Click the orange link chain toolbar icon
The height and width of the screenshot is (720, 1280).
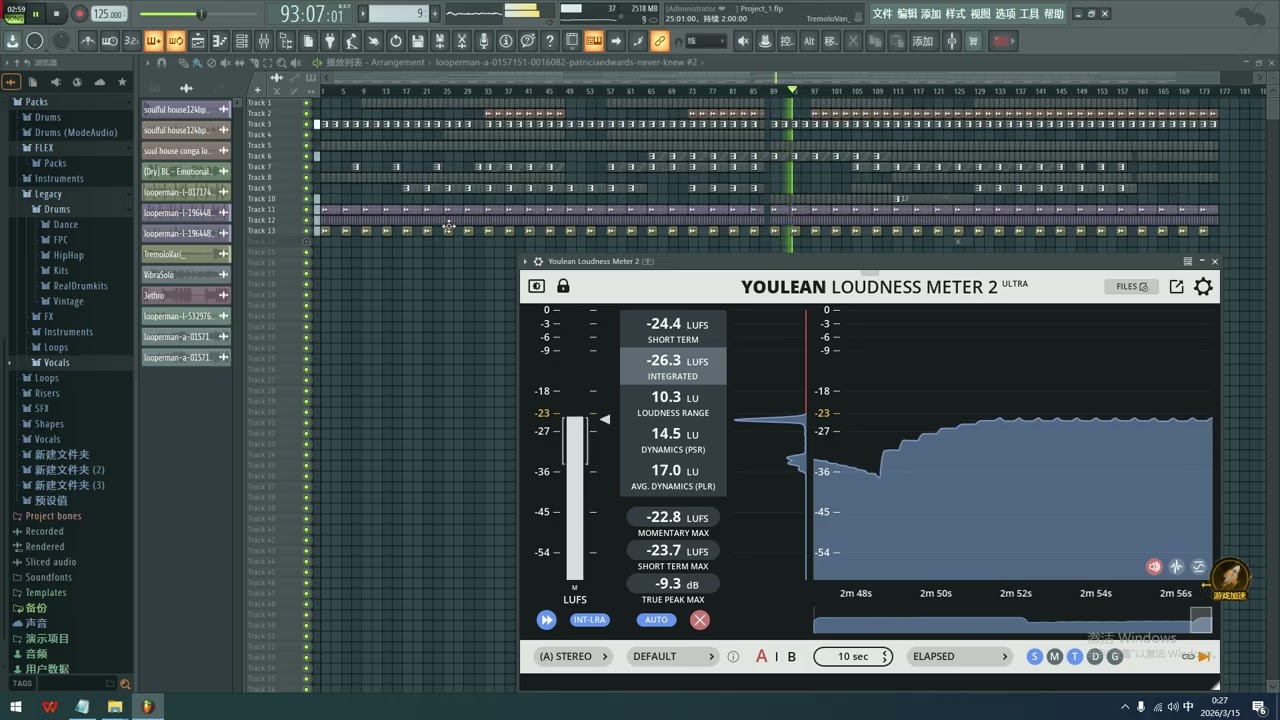[x=660, y=41]
